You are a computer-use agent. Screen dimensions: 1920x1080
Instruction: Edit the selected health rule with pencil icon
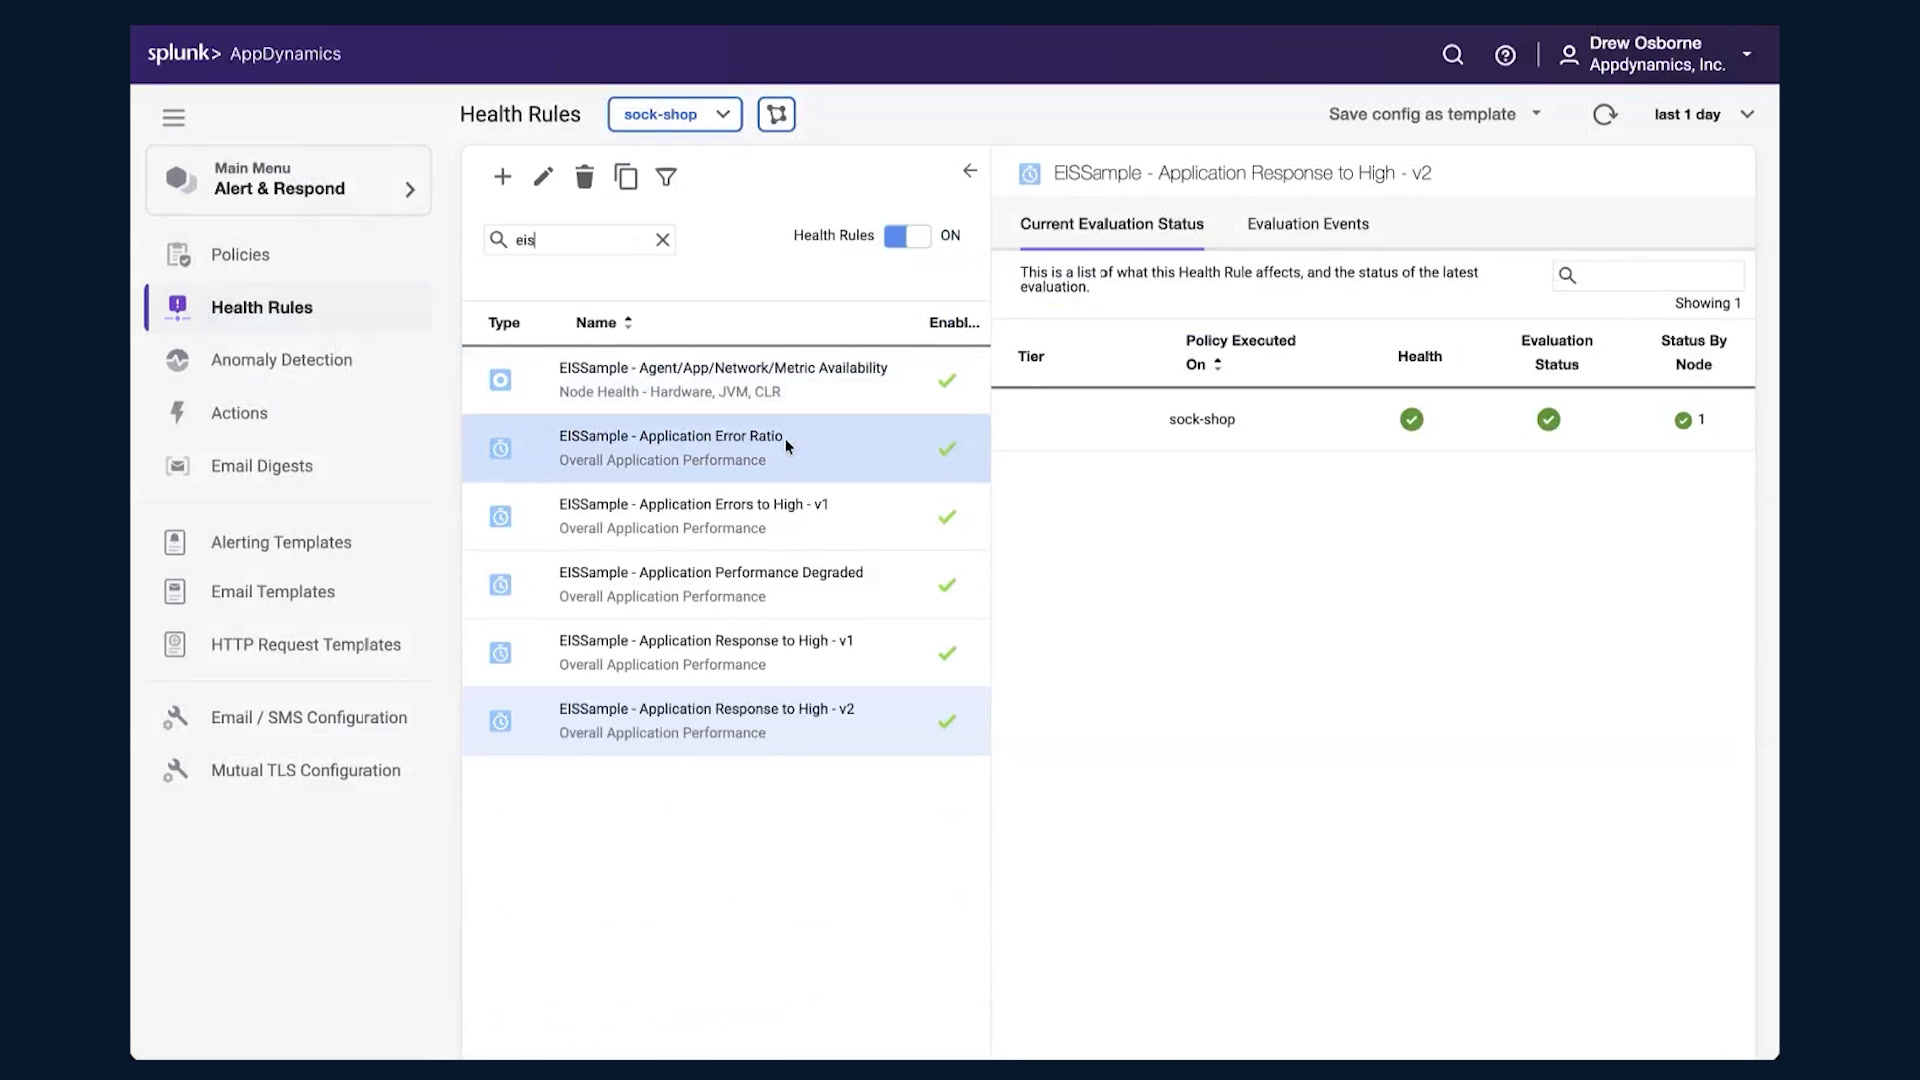pyautogui.click(x=543, y=177)
